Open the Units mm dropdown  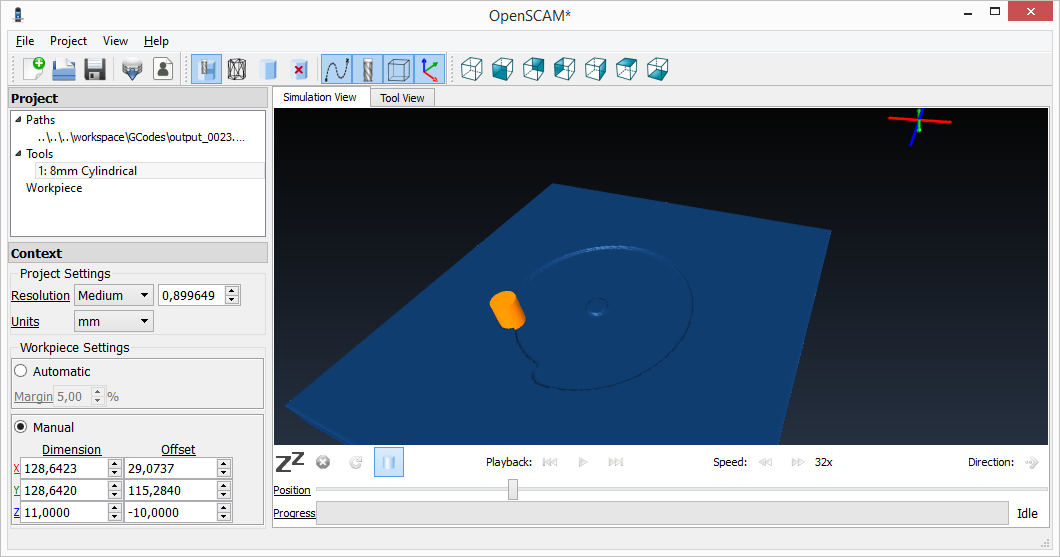114,322
